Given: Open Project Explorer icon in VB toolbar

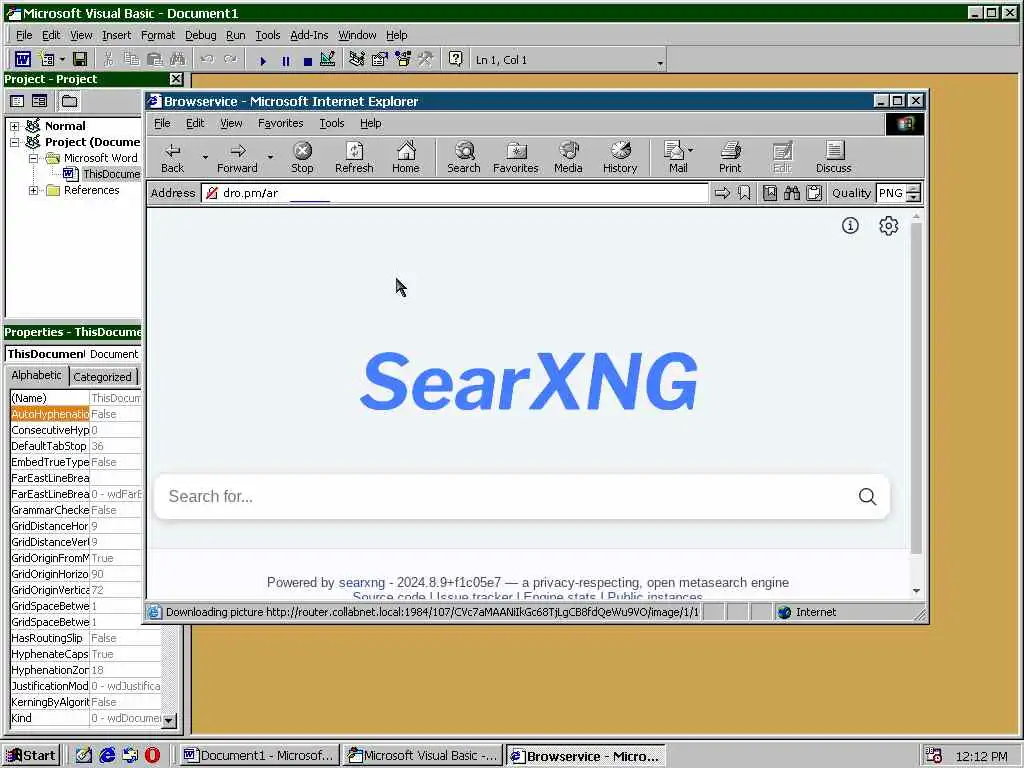Looking at the screenshot, I should (357, 59).
